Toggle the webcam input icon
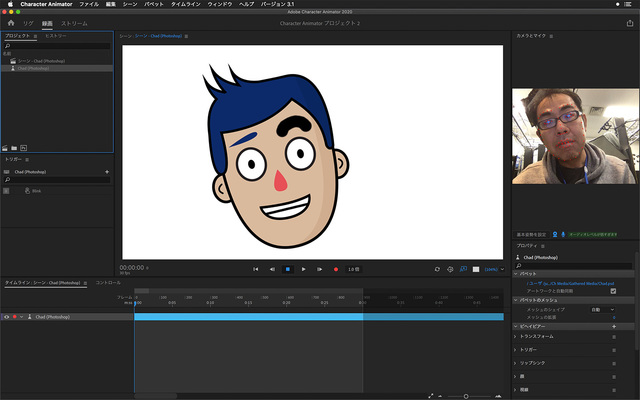Screen dimensions: 640x400 [x=555, y=234]
